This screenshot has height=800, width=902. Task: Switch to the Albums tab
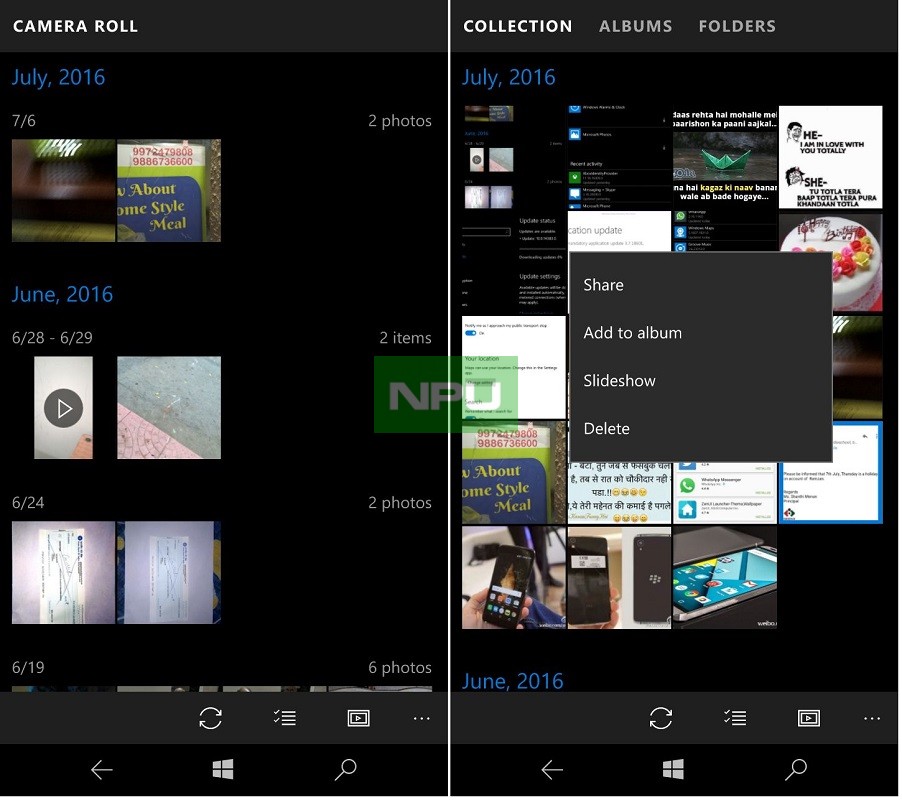tap(636, 26)
